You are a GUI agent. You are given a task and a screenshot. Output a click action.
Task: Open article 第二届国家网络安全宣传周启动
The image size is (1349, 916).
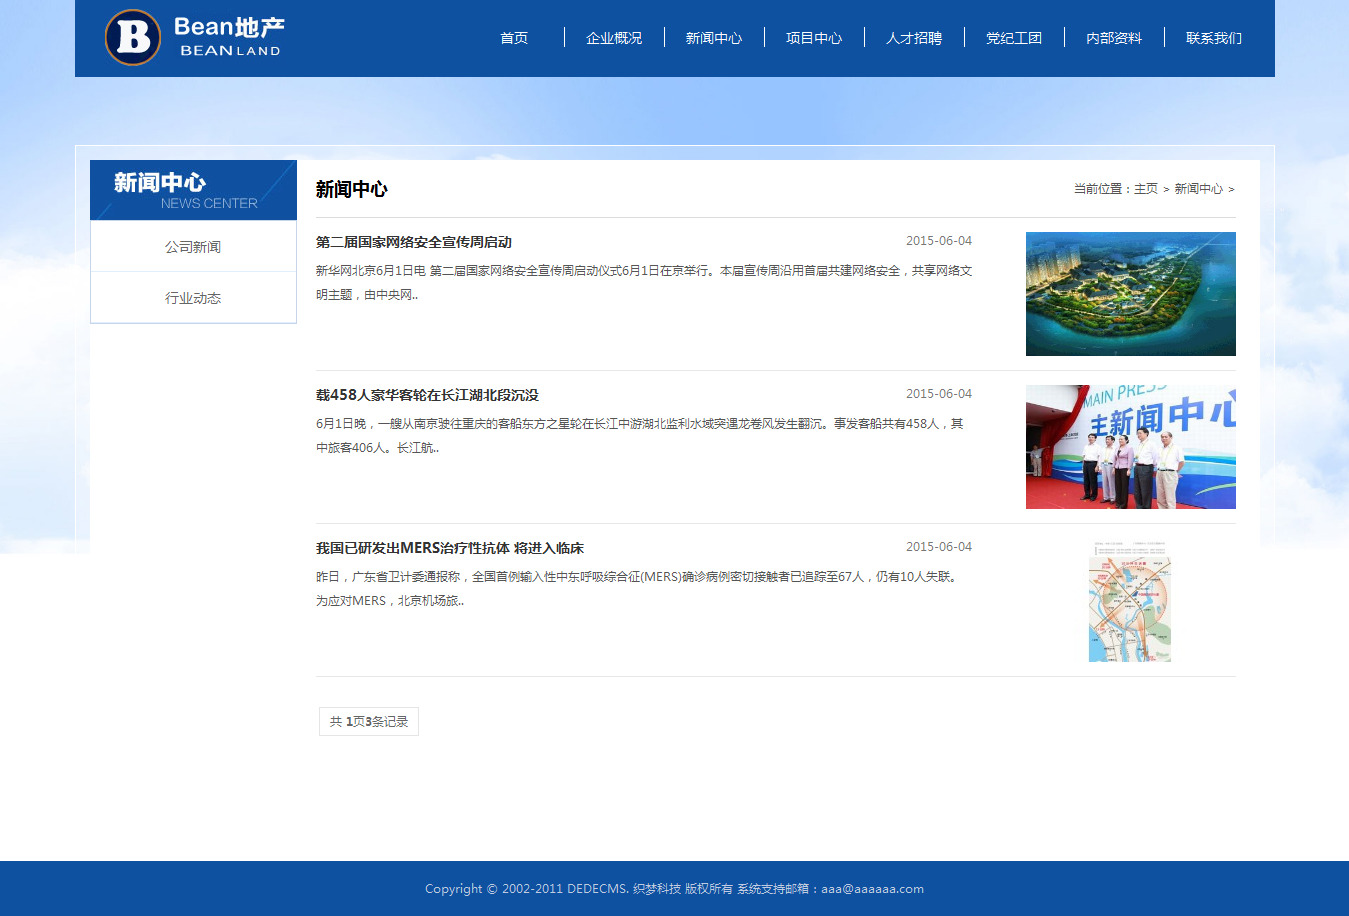pos(414,242)
